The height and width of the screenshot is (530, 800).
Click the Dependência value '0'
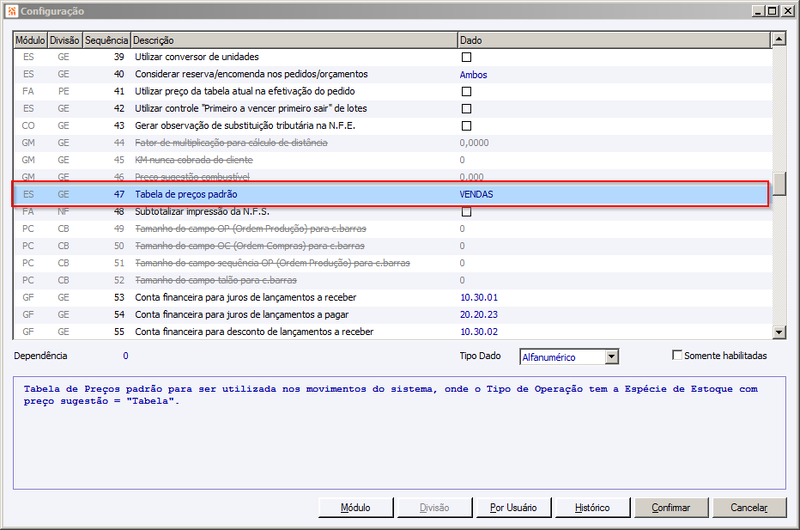pos(126,356)
